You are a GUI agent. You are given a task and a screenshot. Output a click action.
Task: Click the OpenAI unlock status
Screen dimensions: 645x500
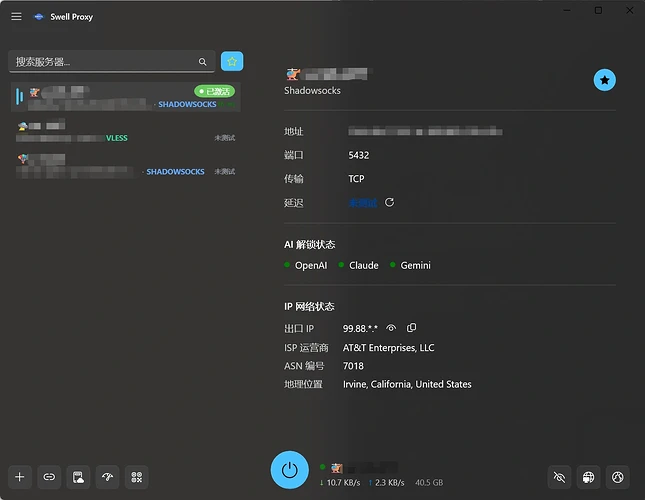(306, 265)
